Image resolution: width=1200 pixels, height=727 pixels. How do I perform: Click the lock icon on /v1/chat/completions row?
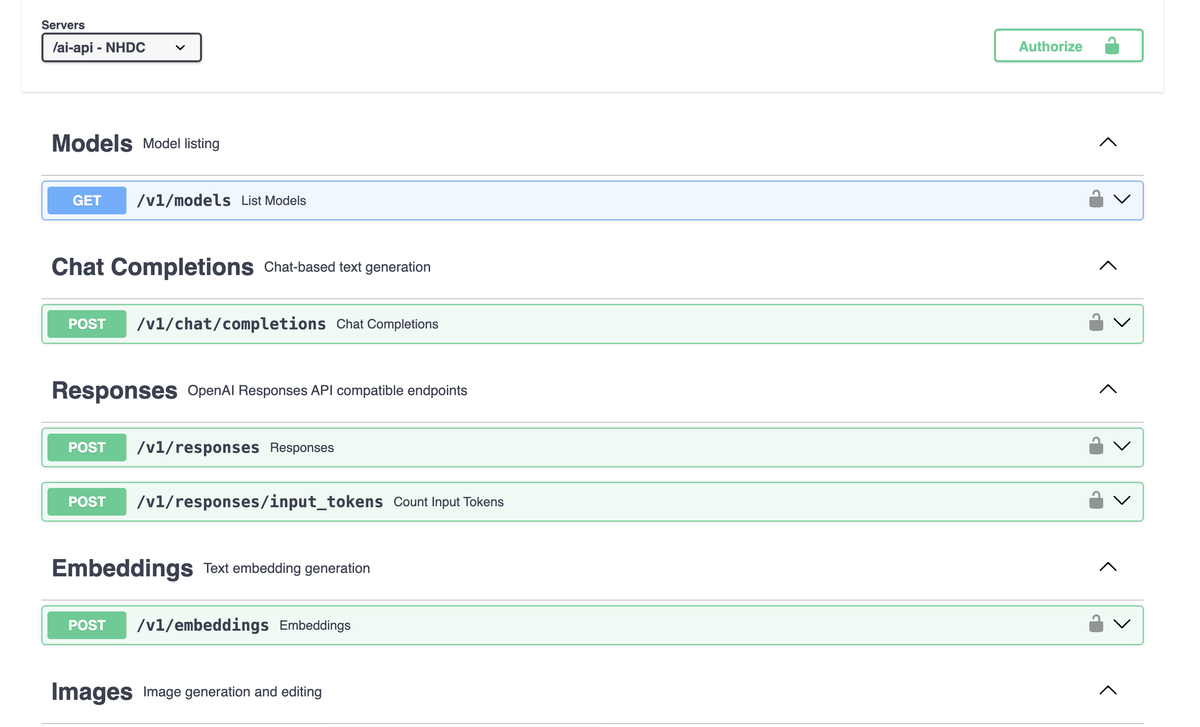pyautogui.click(x=1096, y=322)
